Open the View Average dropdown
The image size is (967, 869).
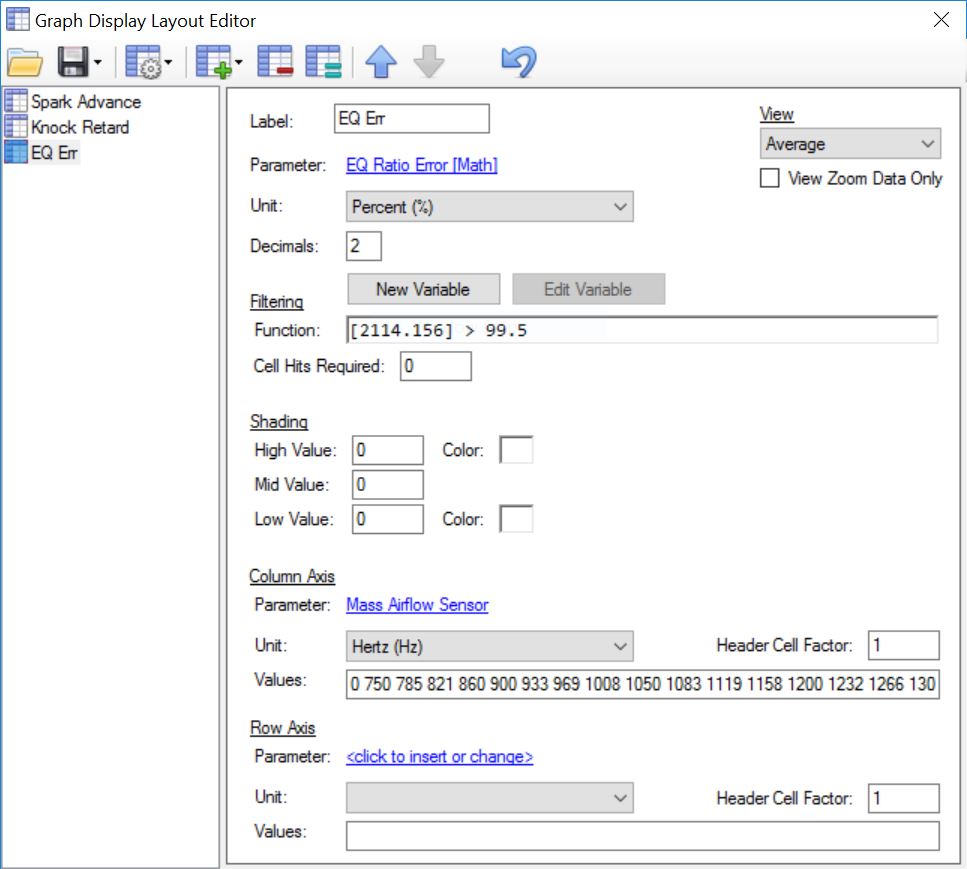coord(850,144)
